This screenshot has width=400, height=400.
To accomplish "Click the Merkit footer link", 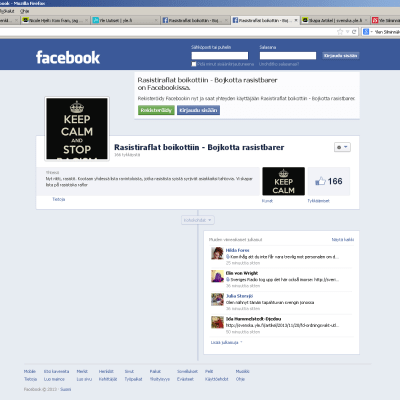I will point(82,371).
